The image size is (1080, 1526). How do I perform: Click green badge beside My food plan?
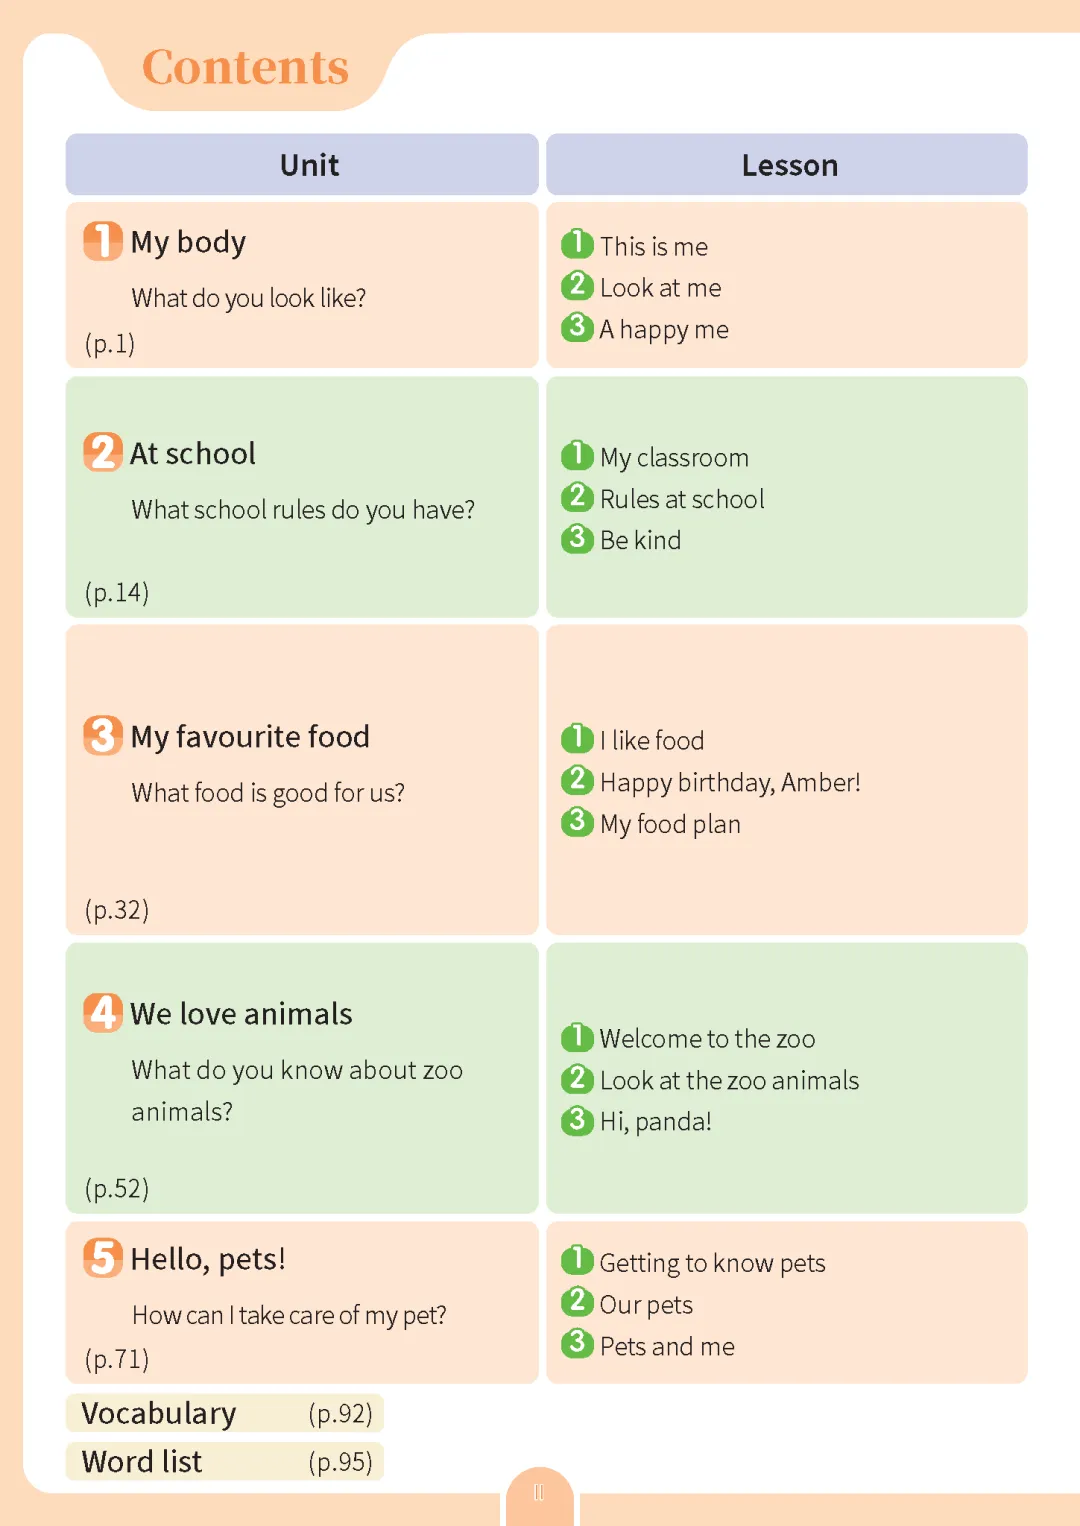point(577,821)
